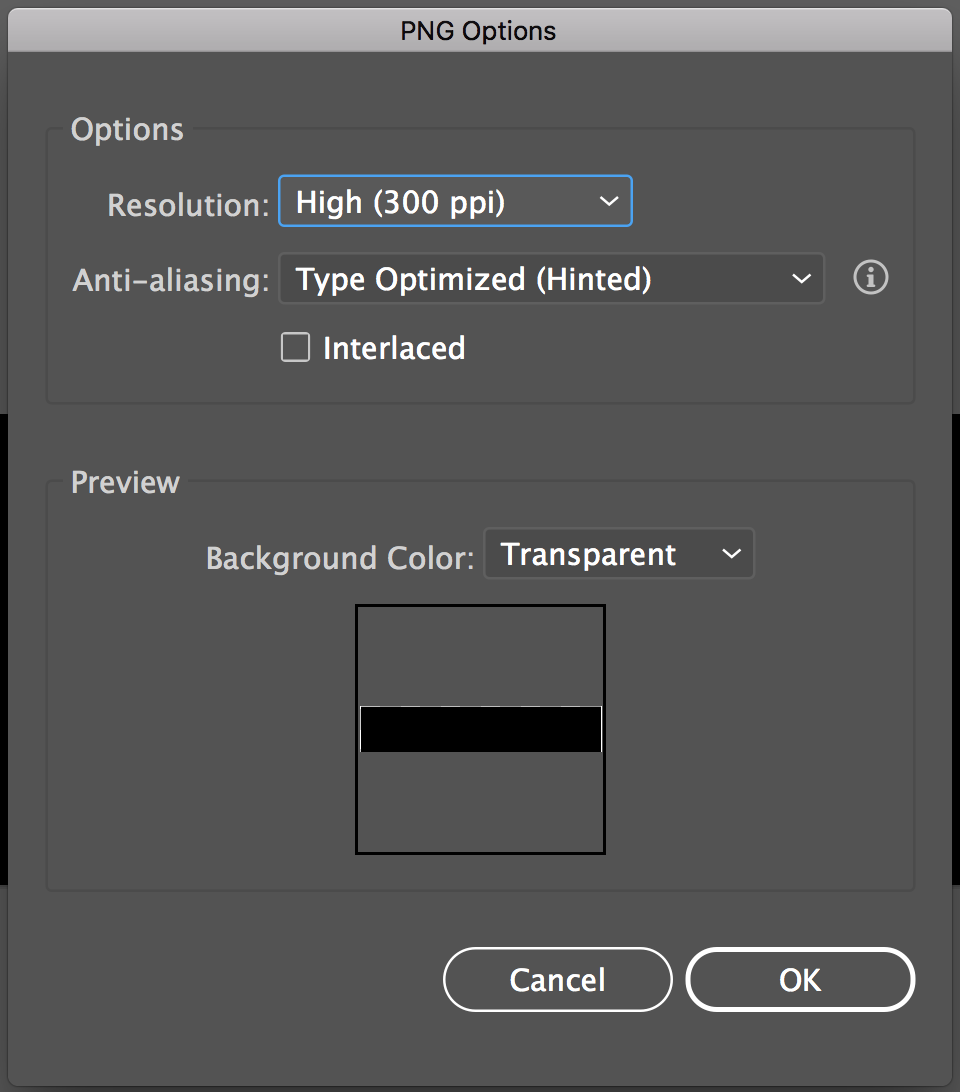
Task: Change Background Color from Transparent
Action: point(618,553)
